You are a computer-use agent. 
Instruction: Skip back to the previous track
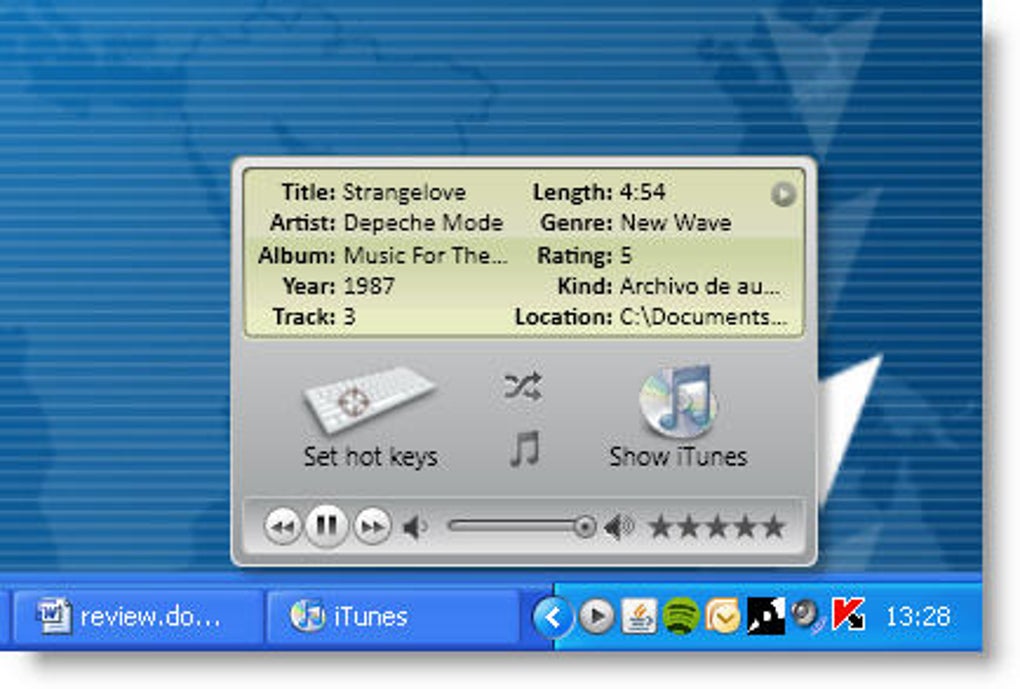282,526
